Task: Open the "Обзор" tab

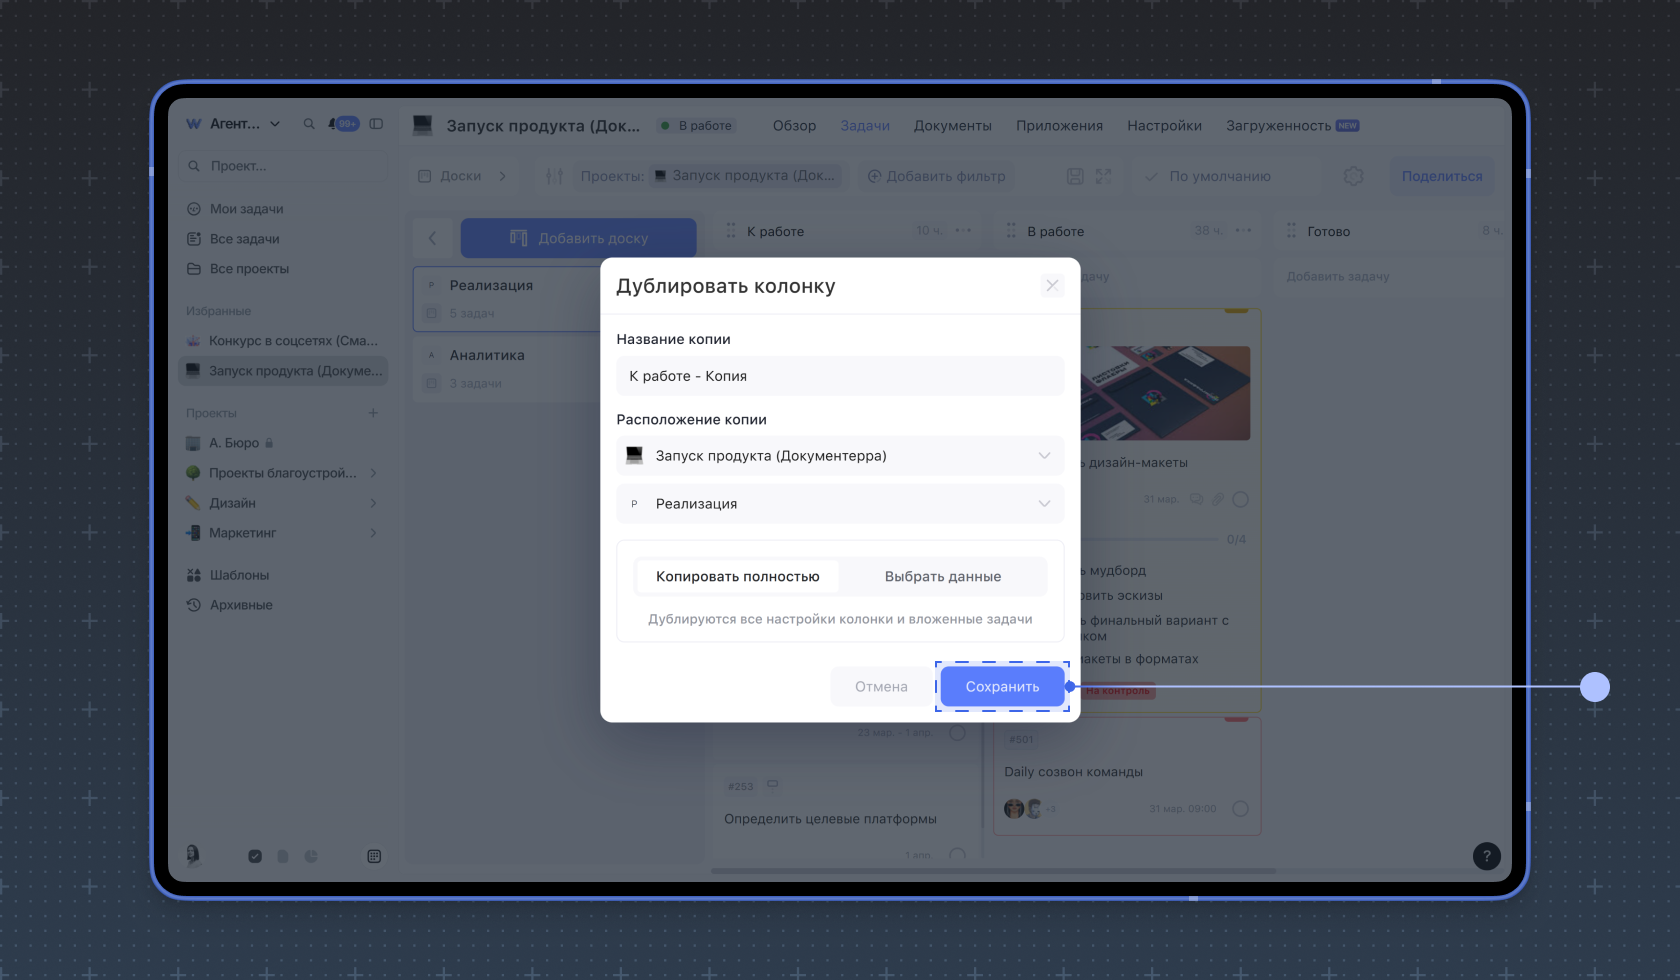Action: click(x=794, y=126)
